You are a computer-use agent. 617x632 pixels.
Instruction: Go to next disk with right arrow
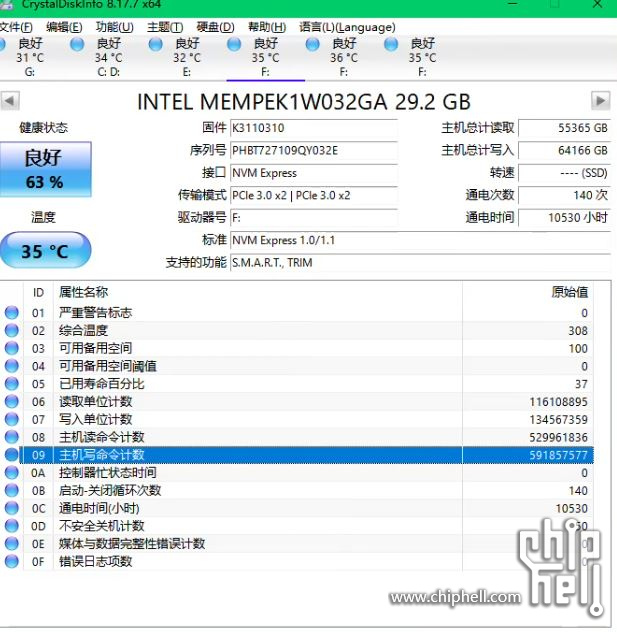click(600, 101)
